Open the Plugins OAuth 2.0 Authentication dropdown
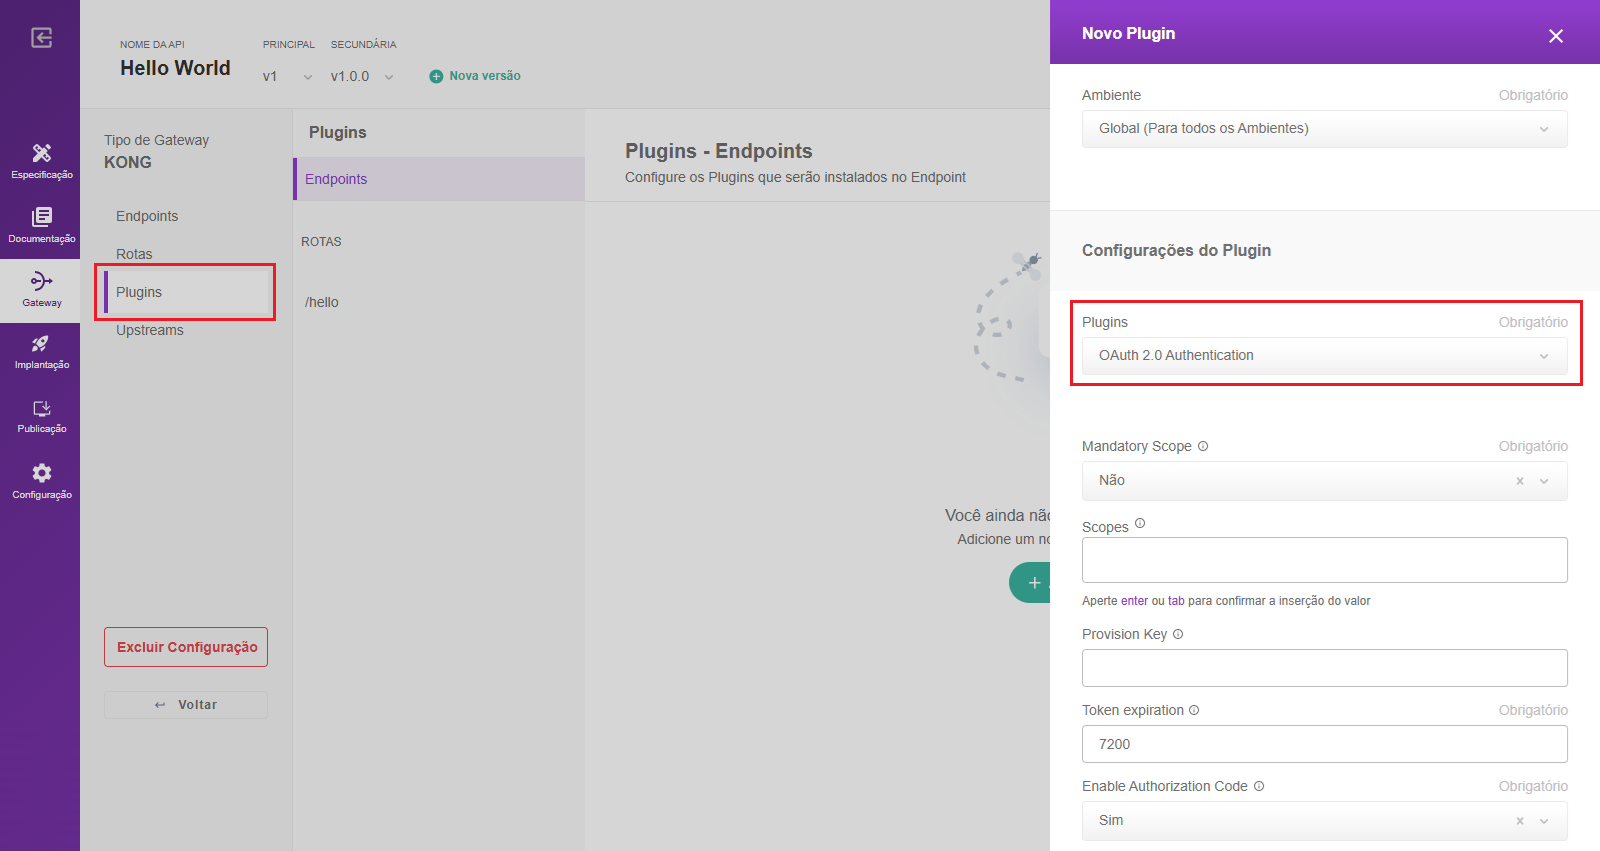 click(x=1324, y=356)
